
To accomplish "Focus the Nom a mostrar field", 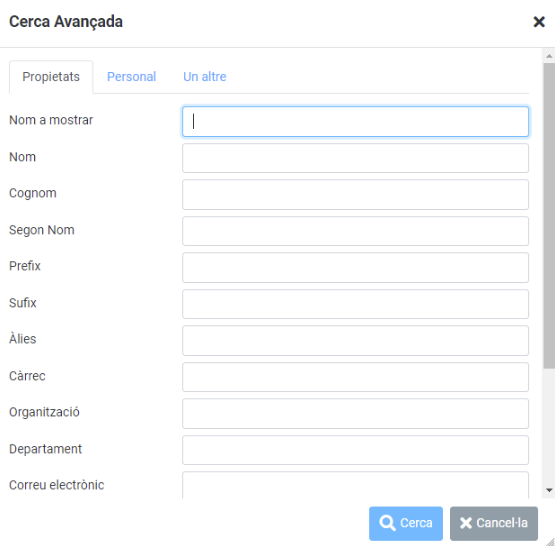I will click(x=355, y=121).
